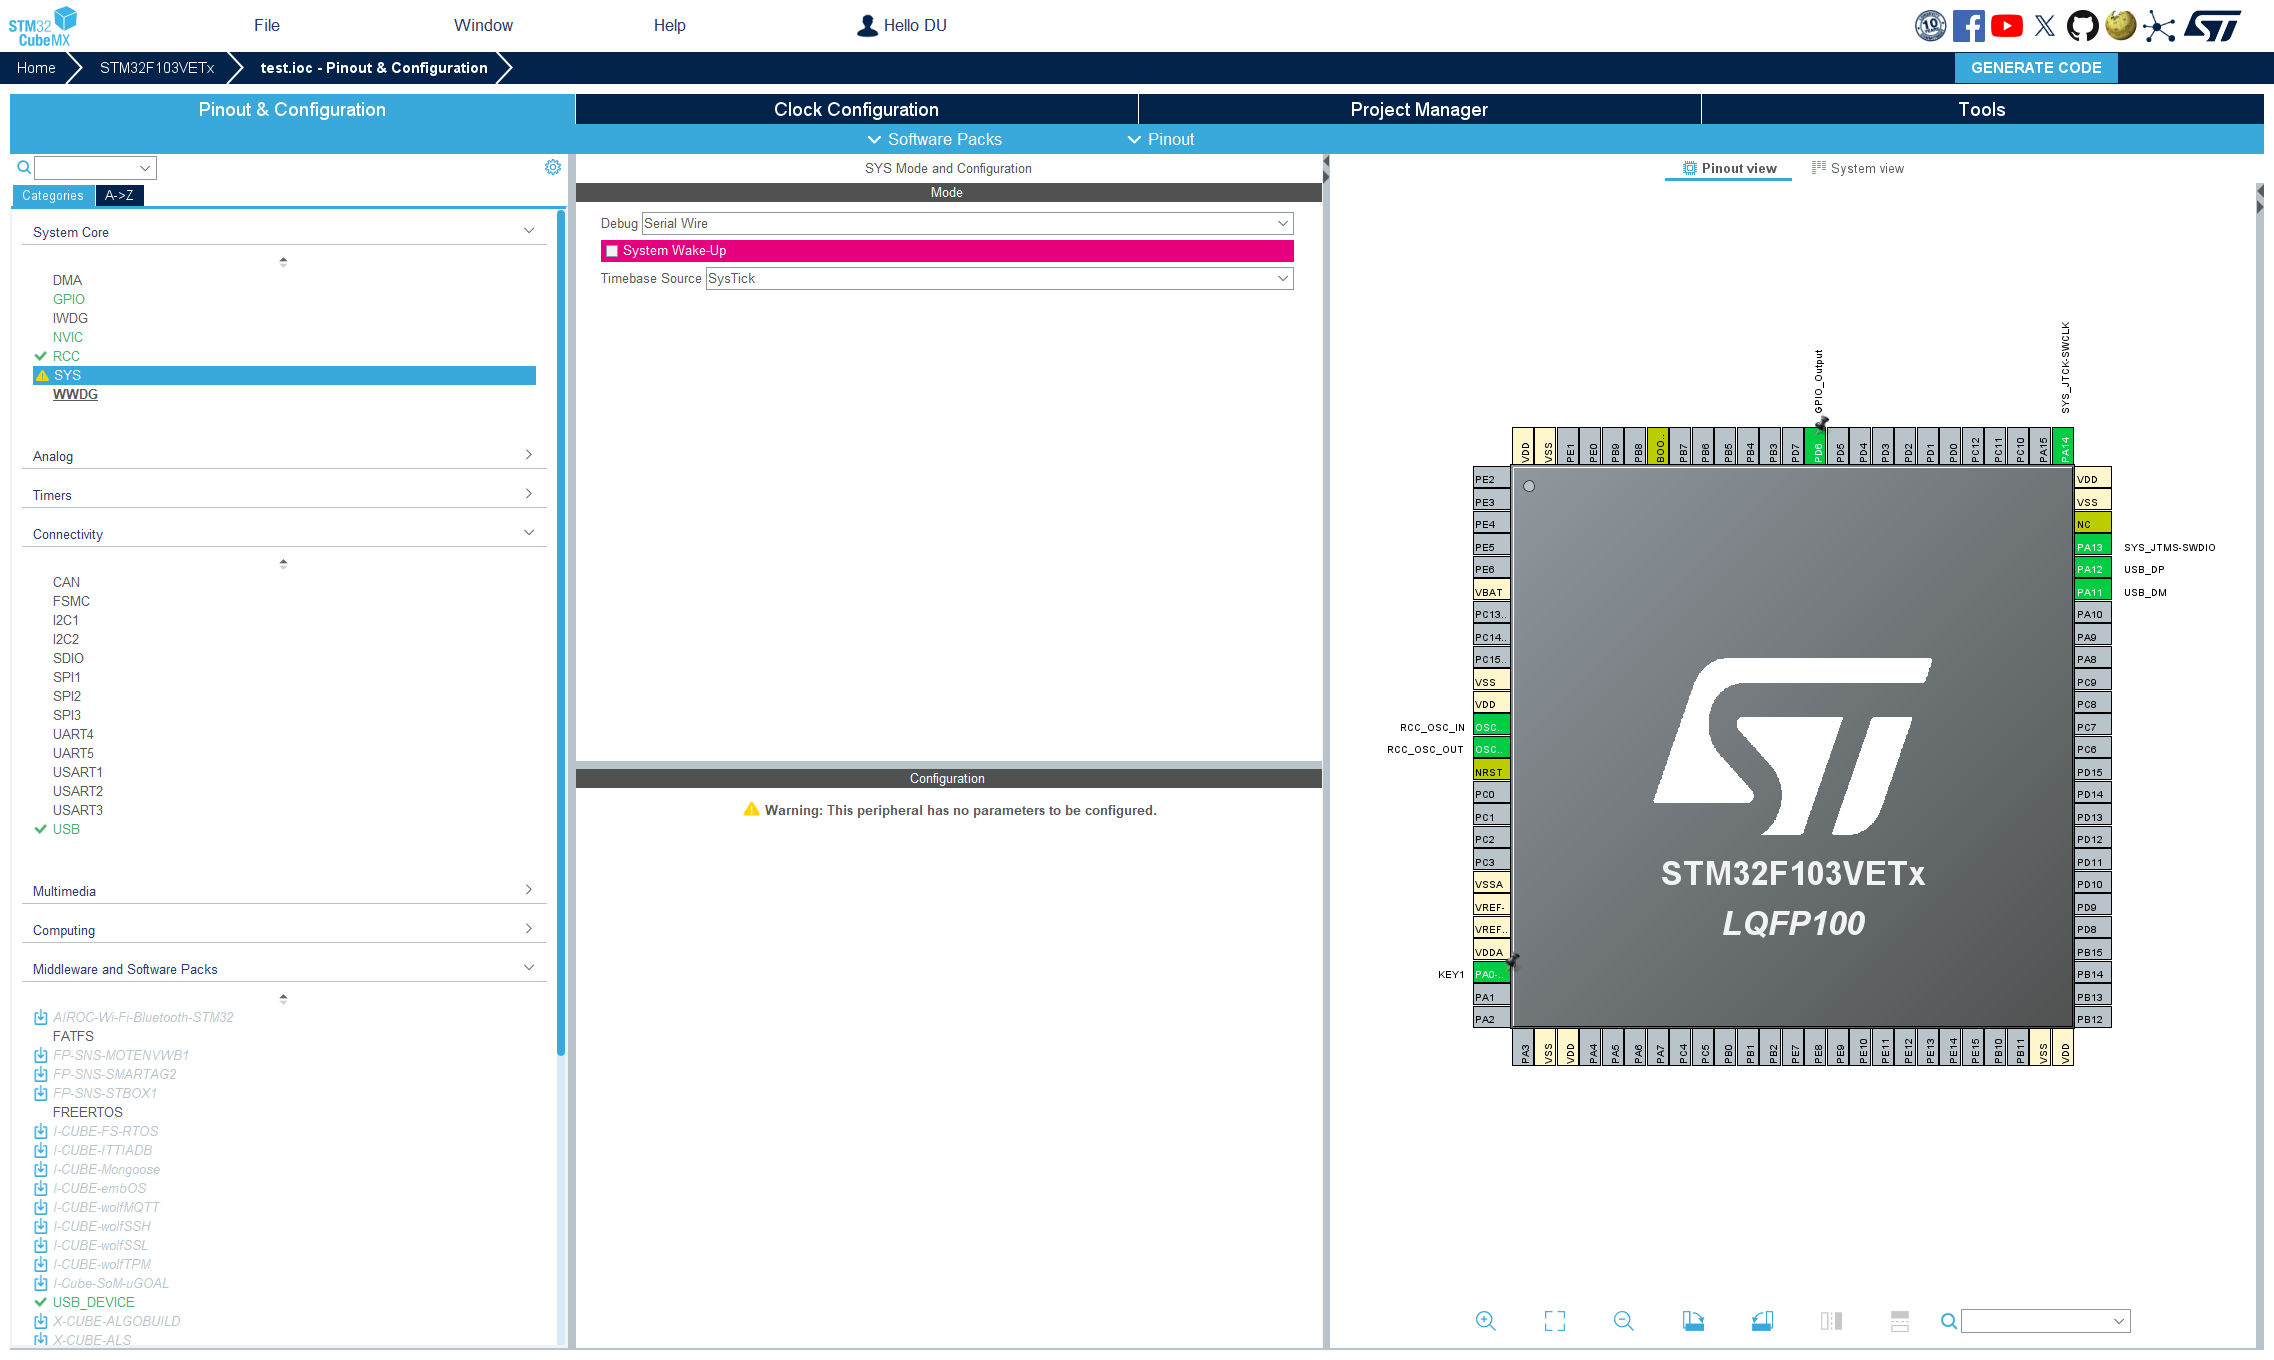
Task: Zoom in on the pinout view
Action: (x=1486, y=1320)
